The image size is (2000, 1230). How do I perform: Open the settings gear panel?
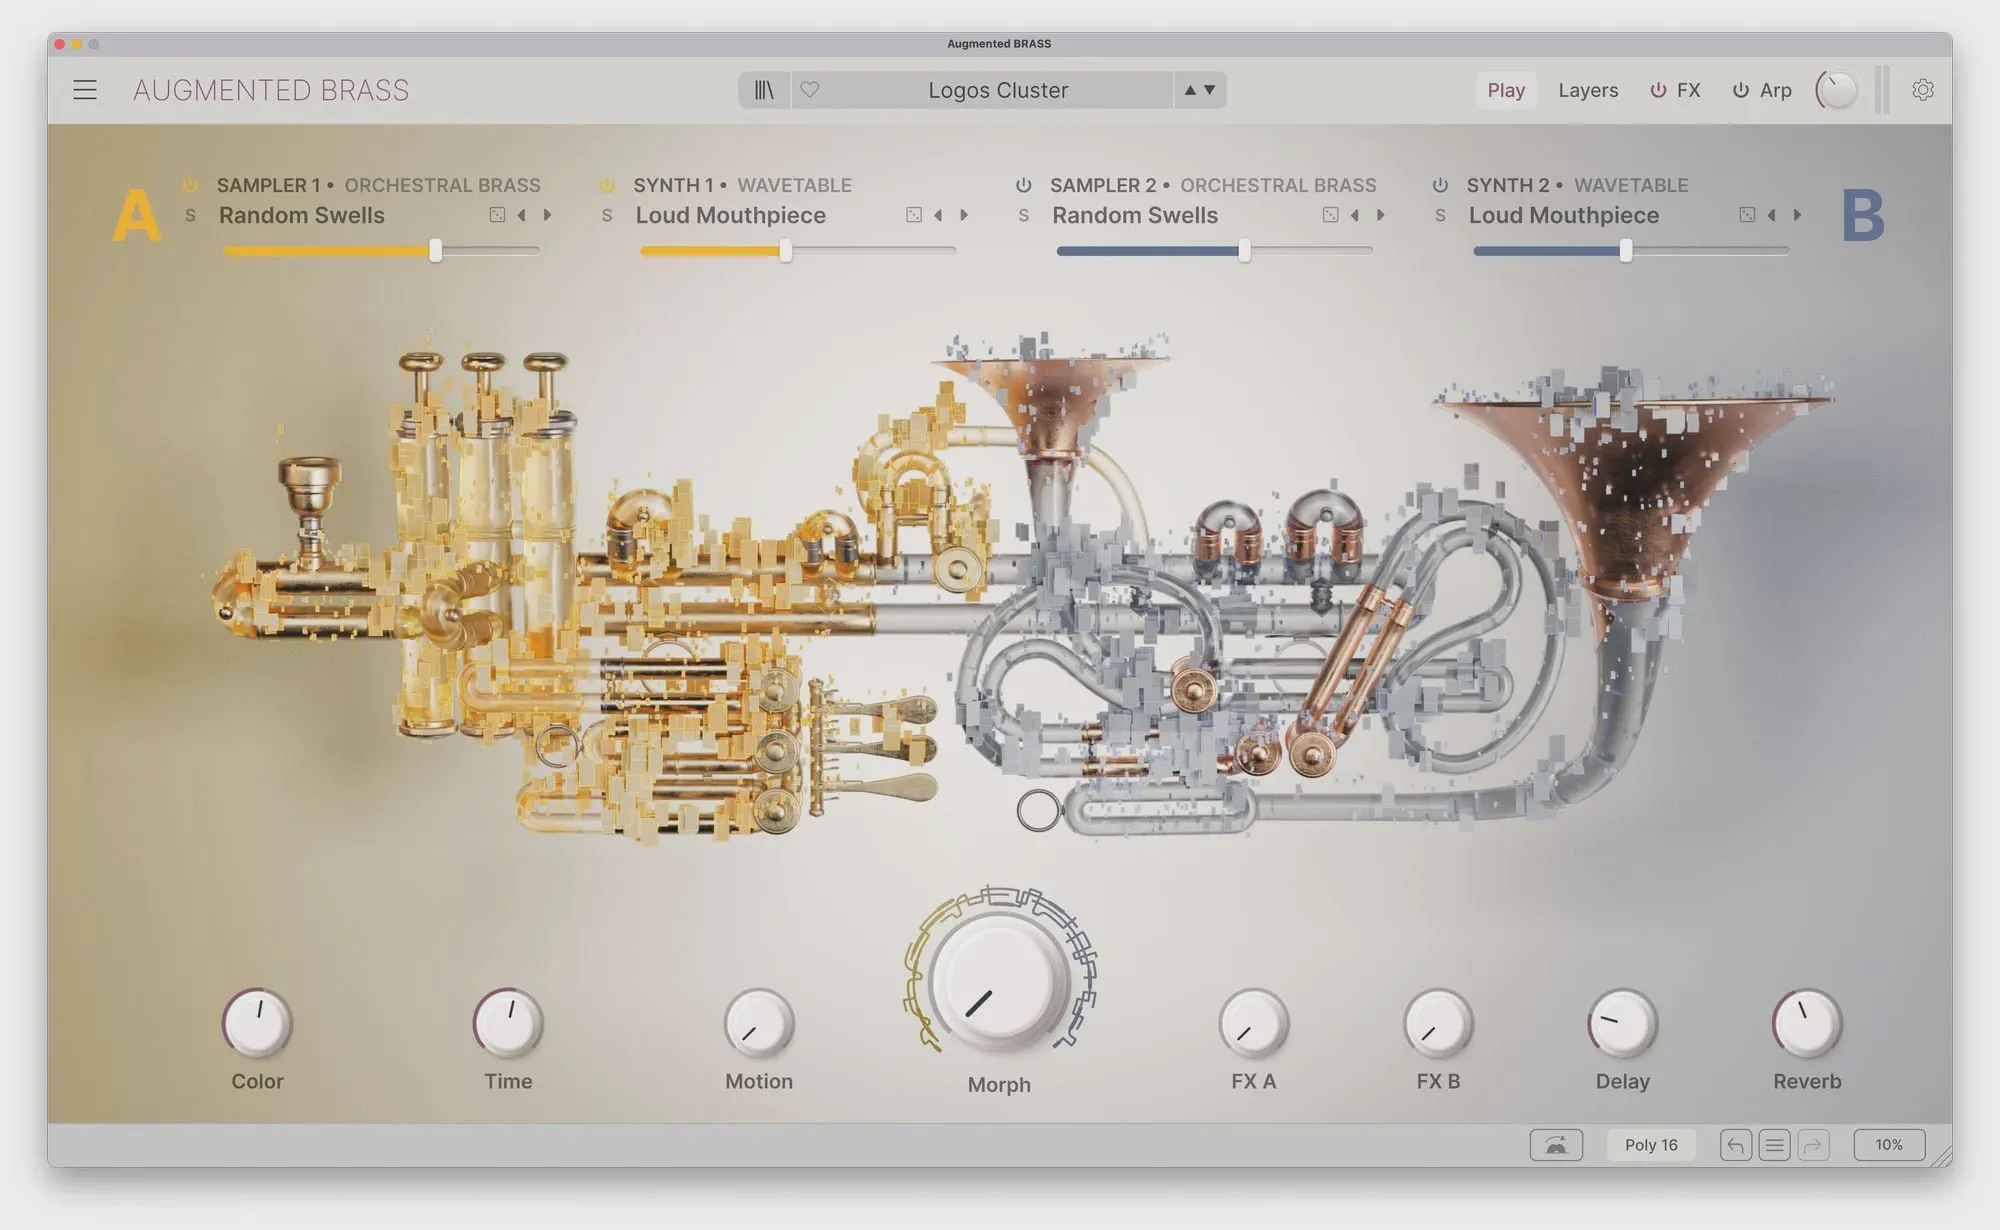1922,90
